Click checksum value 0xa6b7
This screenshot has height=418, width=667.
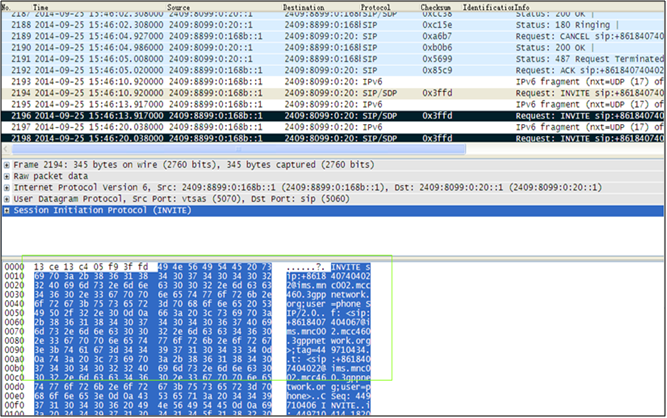pos(437,36)
